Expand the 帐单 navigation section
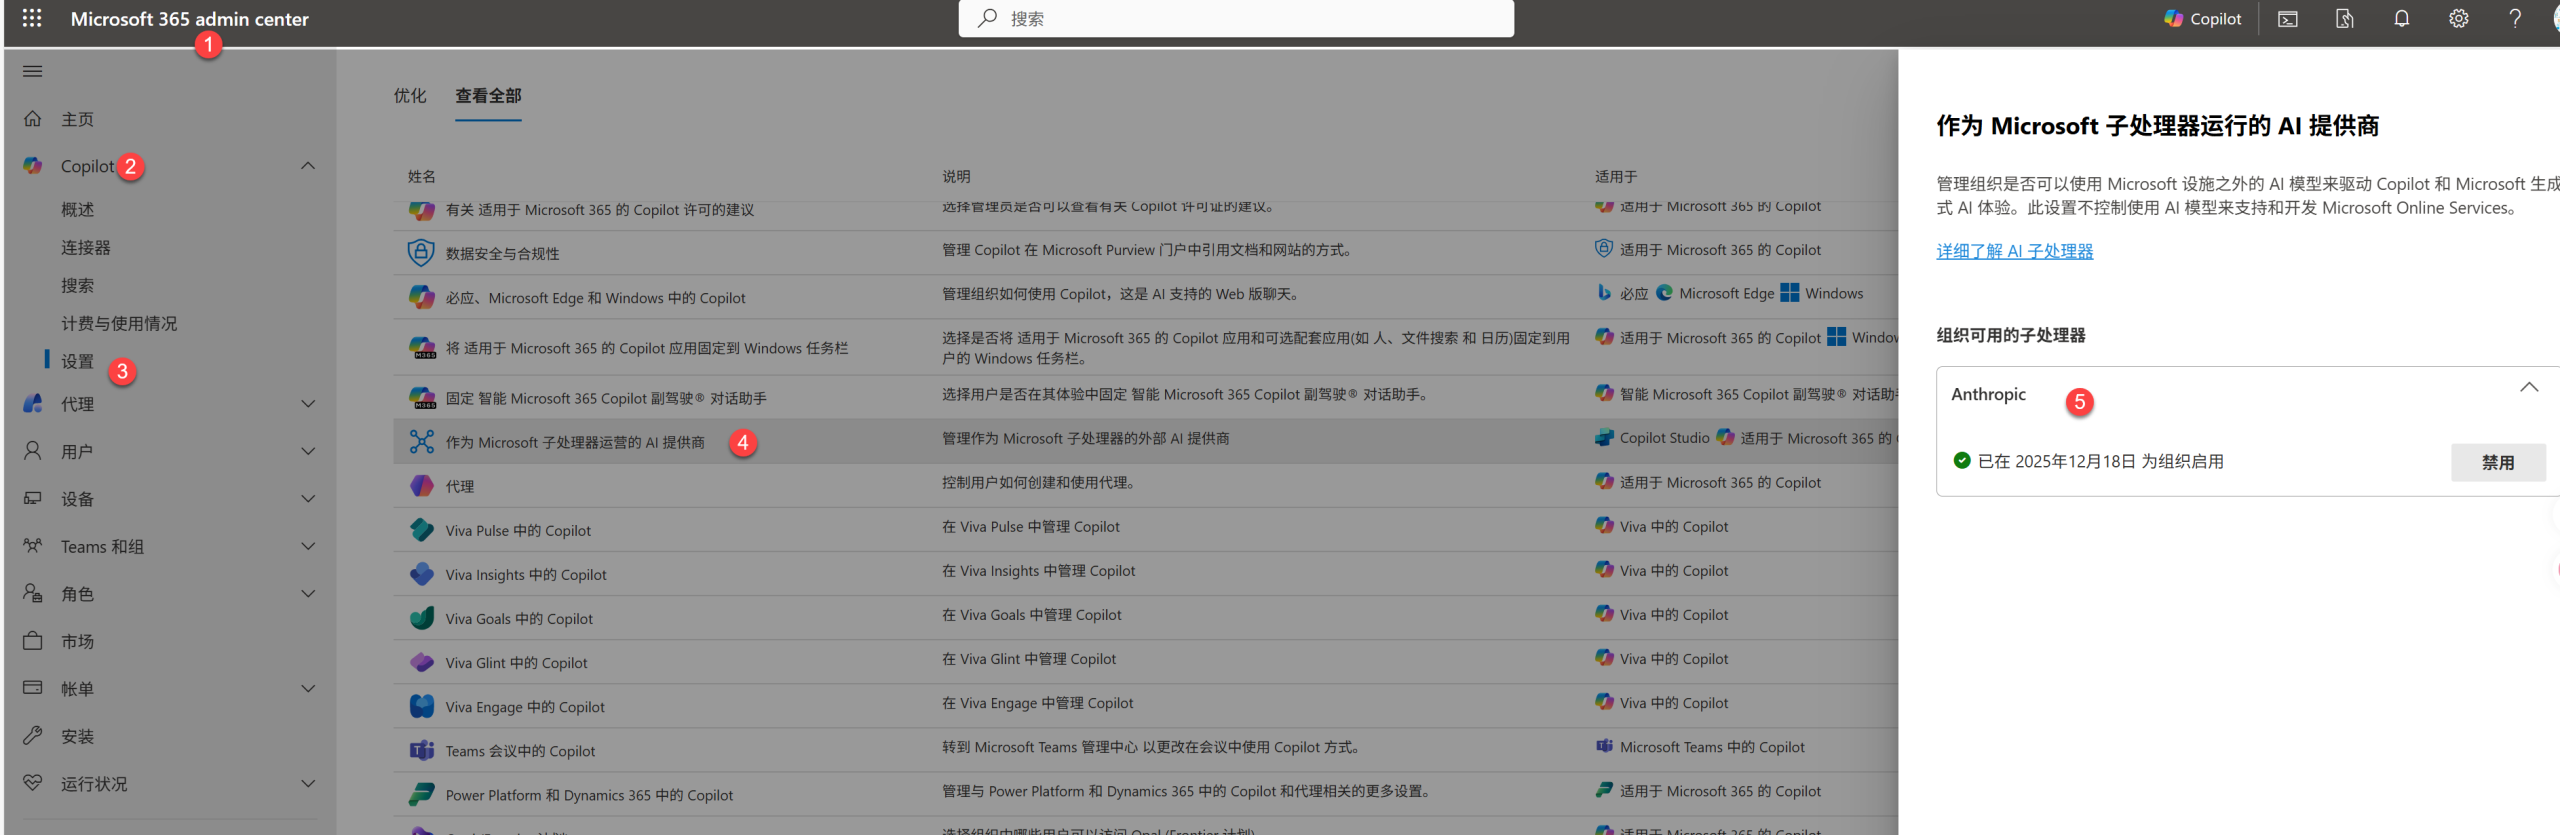This screenshot has height=835, width=2560. (308, 688)
